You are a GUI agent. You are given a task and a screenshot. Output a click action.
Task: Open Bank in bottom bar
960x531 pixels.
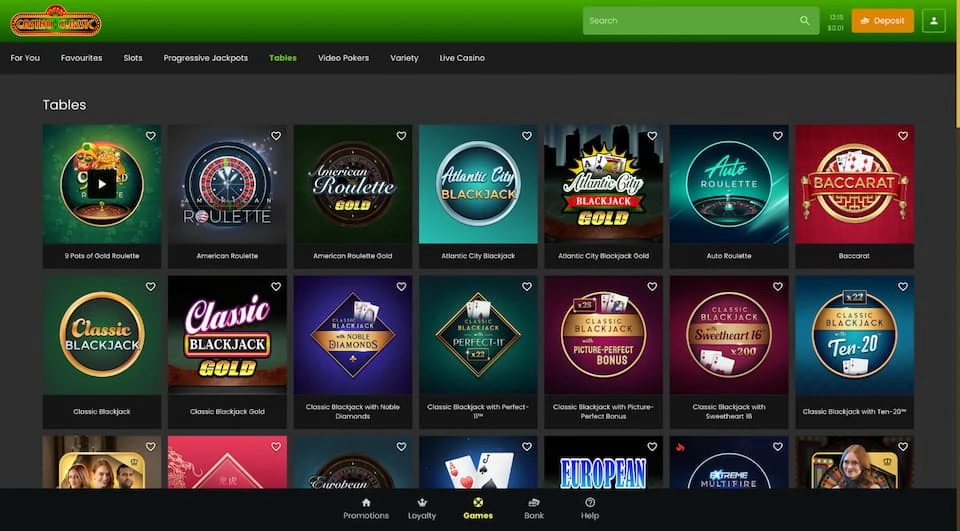tap(534, 509)
